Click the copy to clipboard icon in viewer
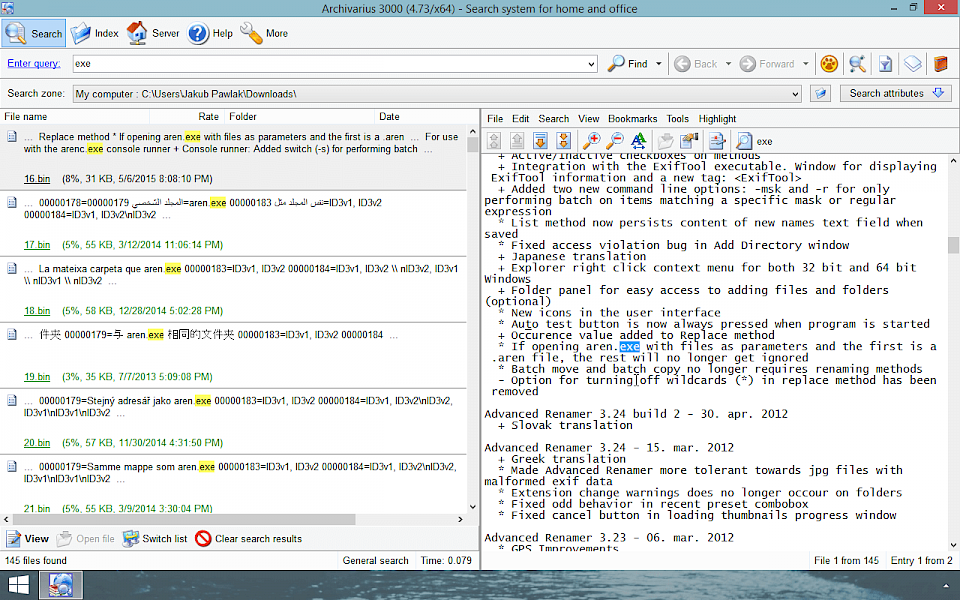The image size is (960, 600). (689, 141)
